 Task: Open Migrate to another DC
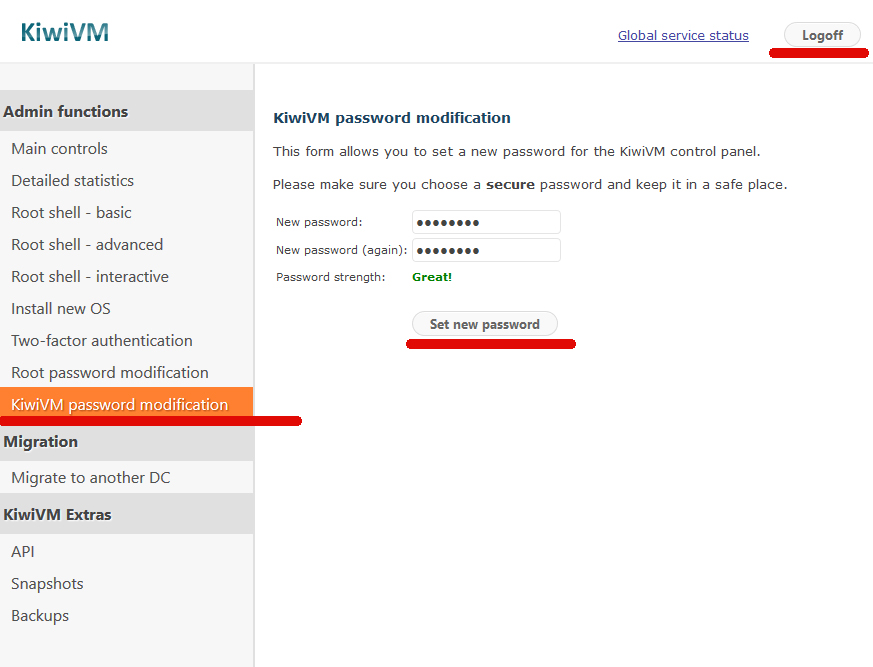(91, 478)
